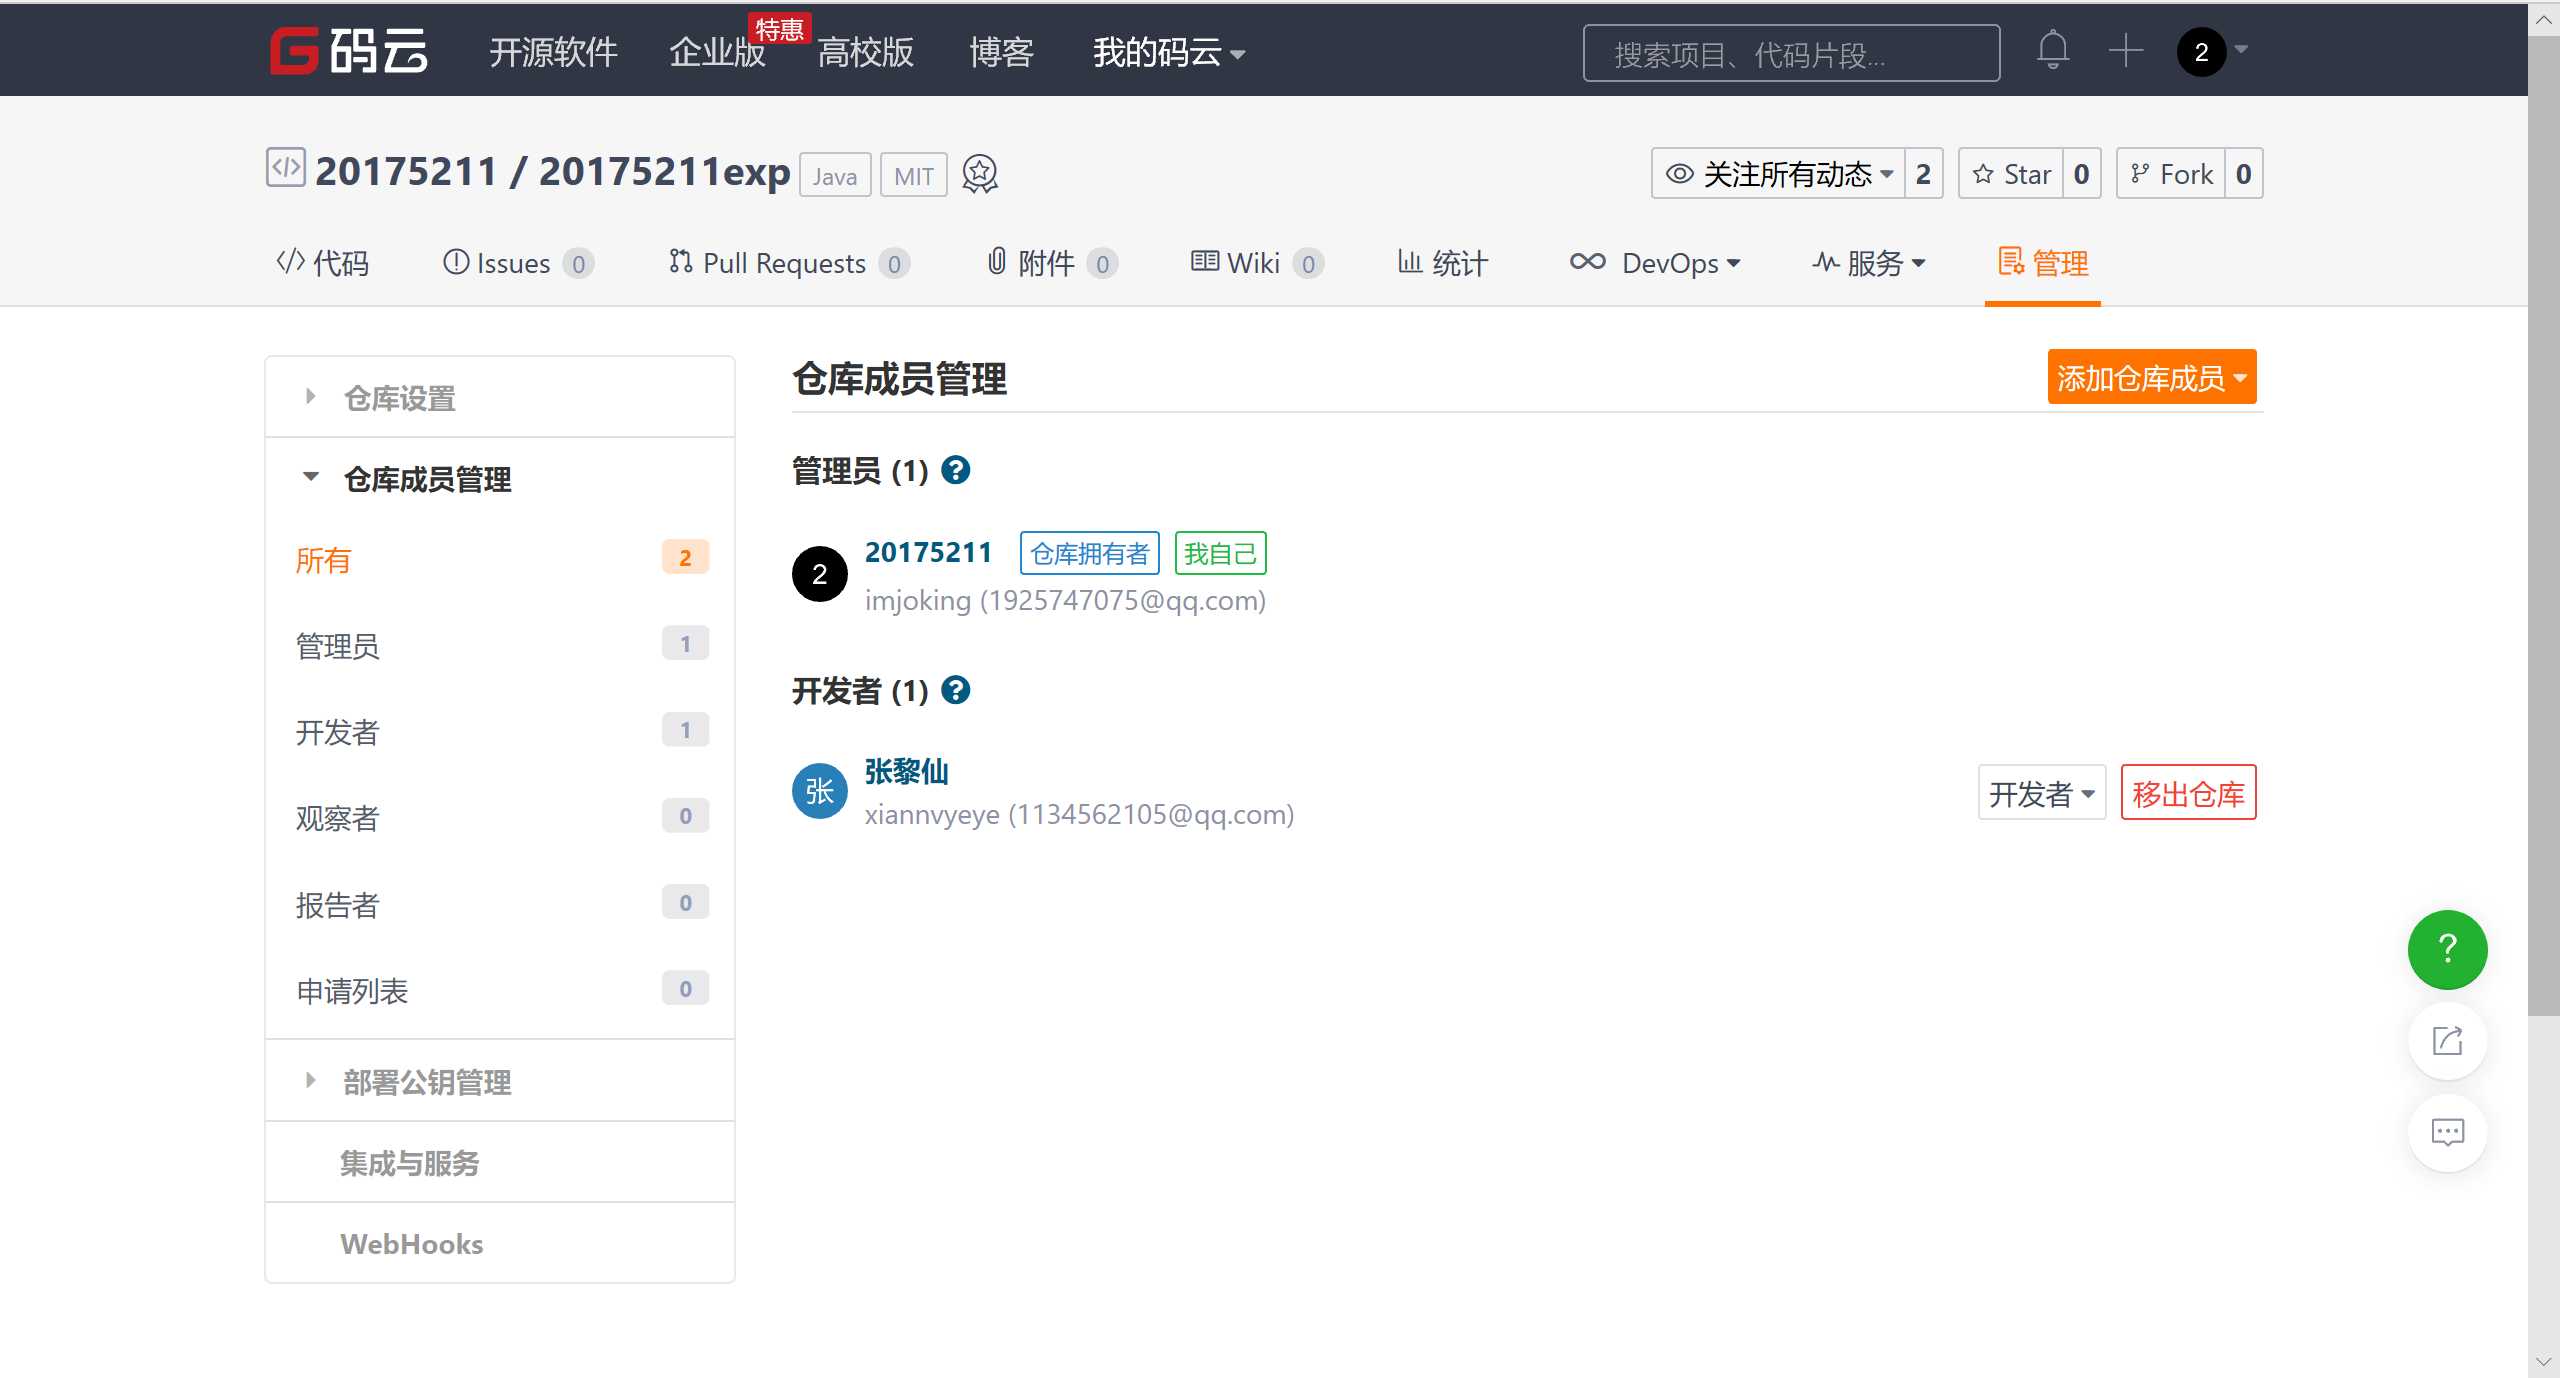Expand the 部署公钥管理 section

pos(427,1082)
